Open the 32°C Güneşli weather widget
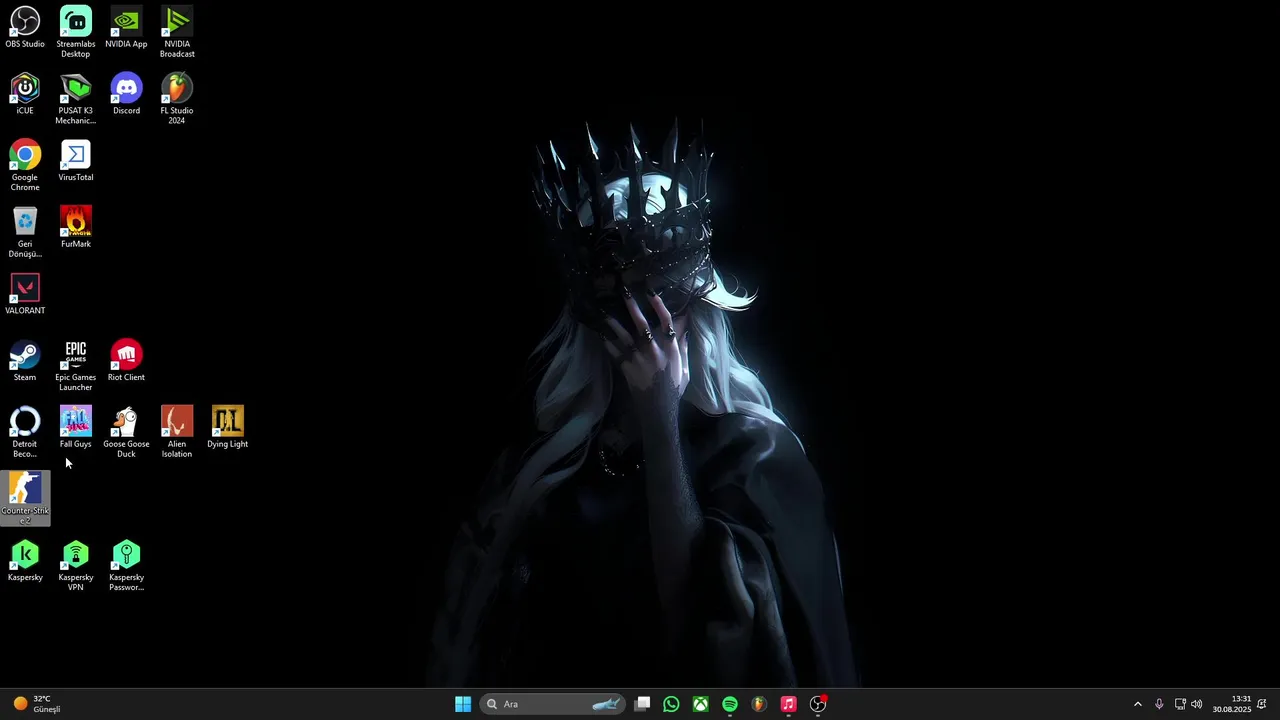This screenshot has width=1280, height=720. pyautogui.click(x=37, y=704)
